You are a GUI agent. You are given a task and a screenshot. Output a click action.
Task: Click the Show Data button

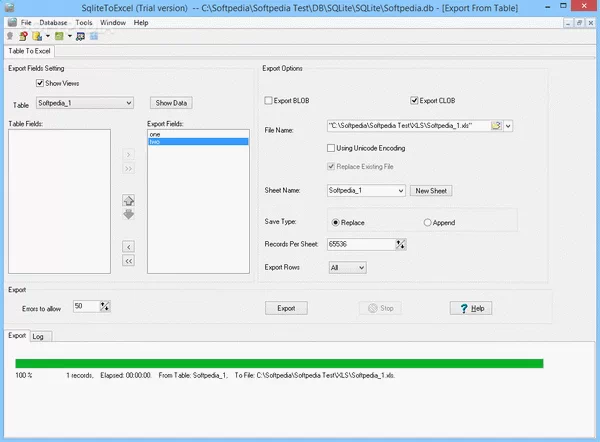[171, 103]
